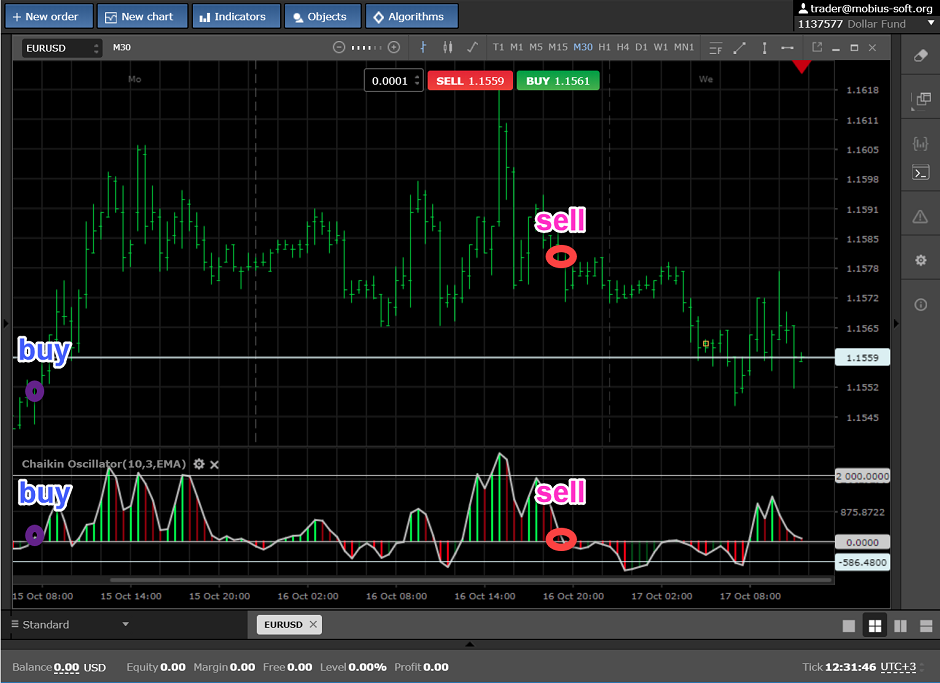The width and height of the screenshot is (940, 683).
Task: Select bar chart type icon
Action: tap(423, 47)
